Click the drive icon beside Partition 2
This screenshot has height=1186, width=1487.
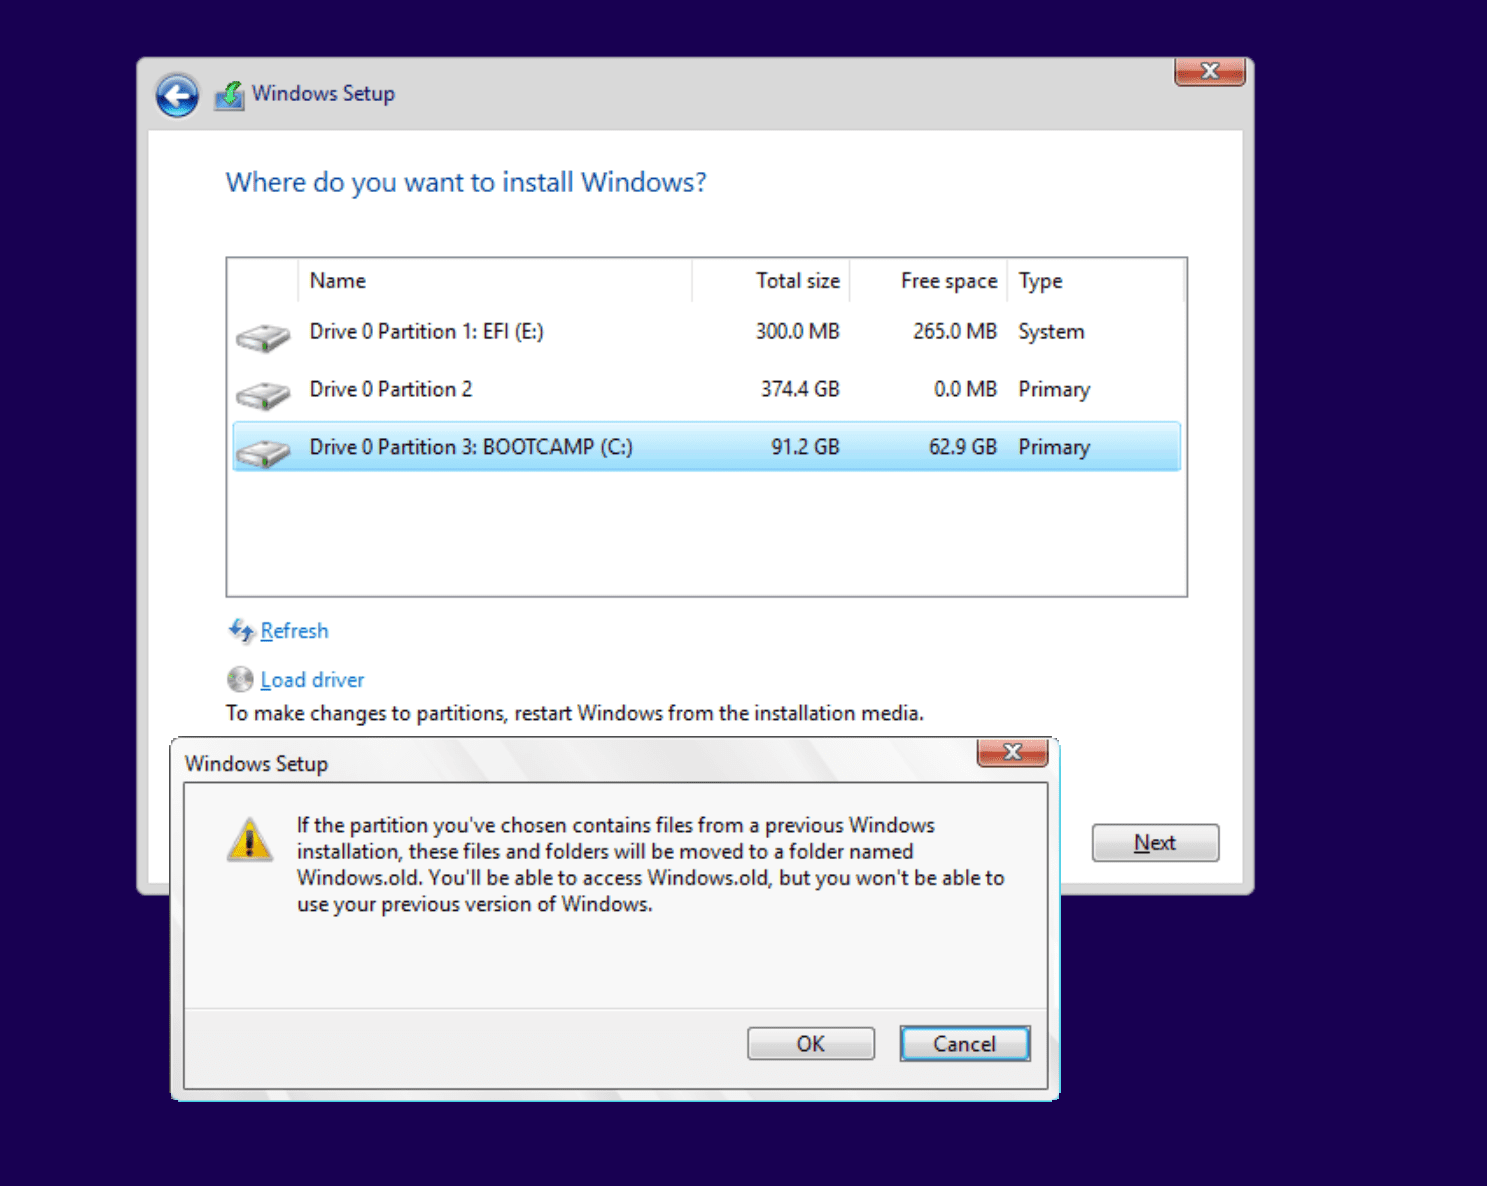tap(263, 395)
